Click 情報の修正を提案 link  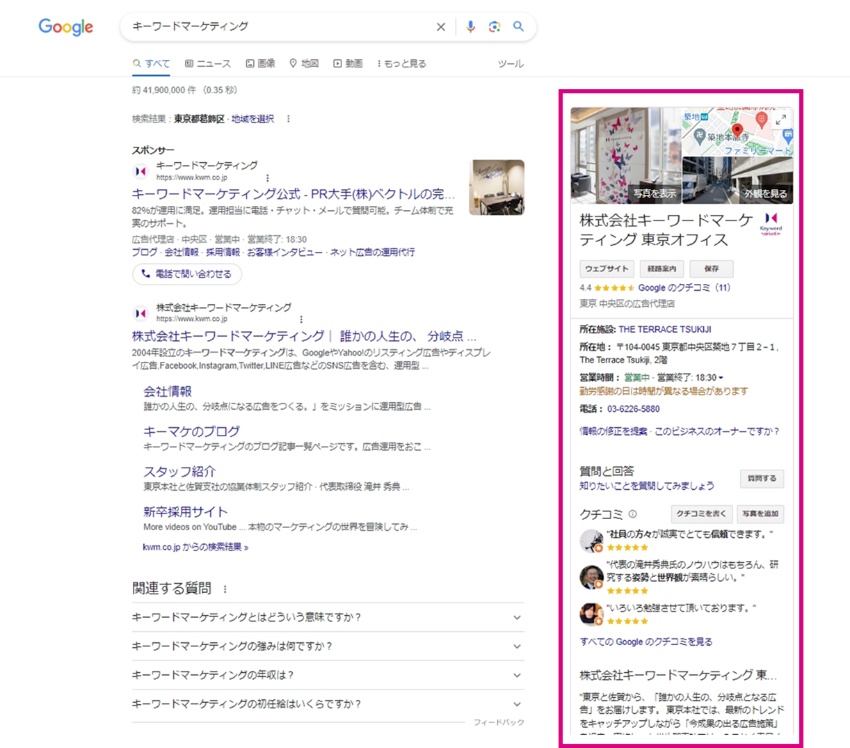coord(613,431)
